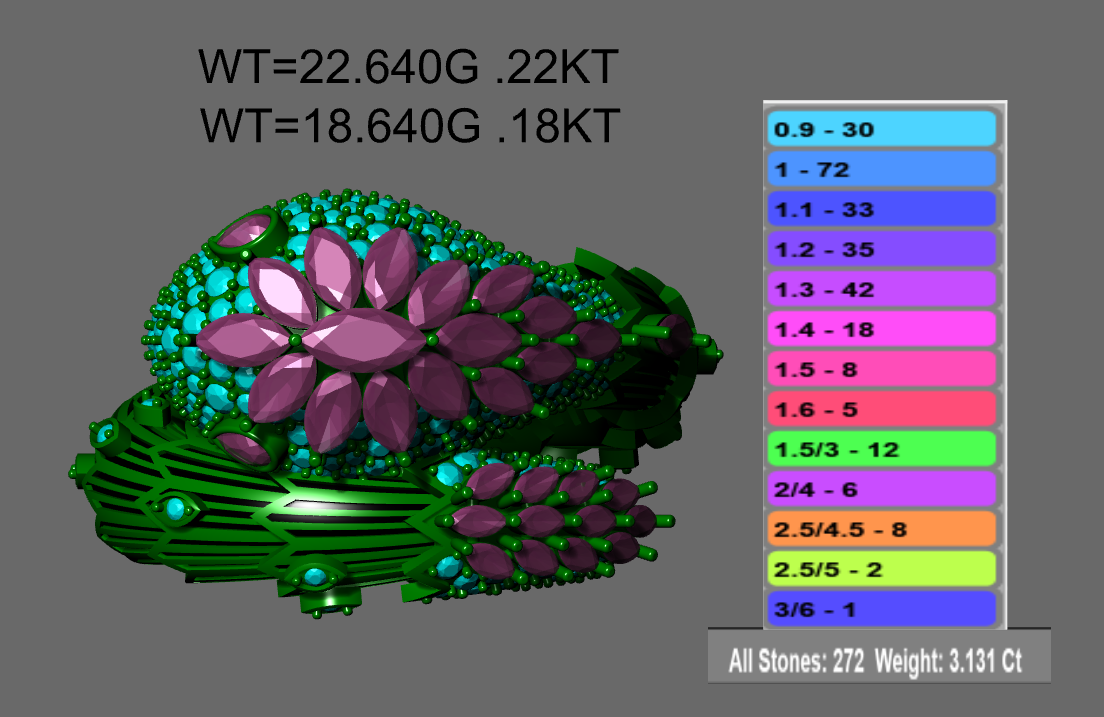This screenshot has height=717, width=1104.
Task: Click the green 1.5/3 - 12 stone row
Action: pyautogui.click(x=882, y=449)
